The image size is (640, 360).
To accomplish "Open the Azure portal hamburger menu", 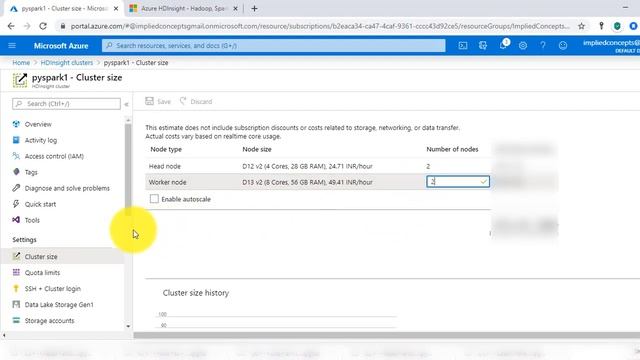I will (12, 45).
